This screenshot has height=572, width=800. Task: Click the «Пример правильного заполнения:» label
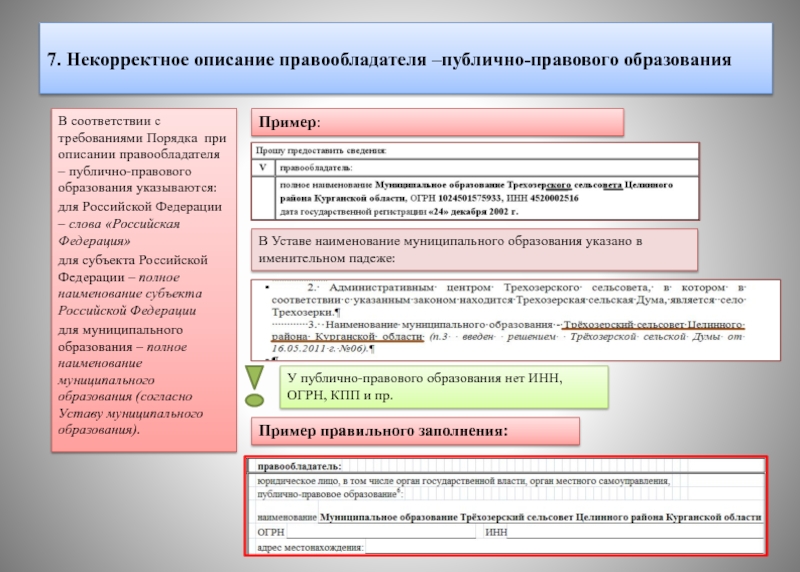click(x=414, y=431)
